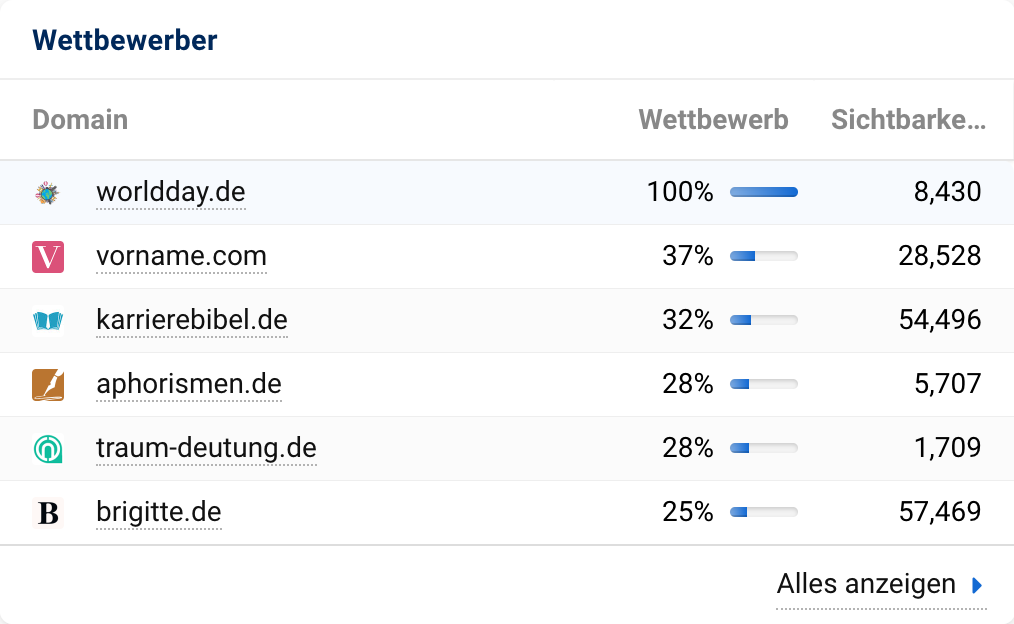The image size is (1014, 624).
Task: Click the karrierebibel.de book icon
Action: tap(48, 321)
